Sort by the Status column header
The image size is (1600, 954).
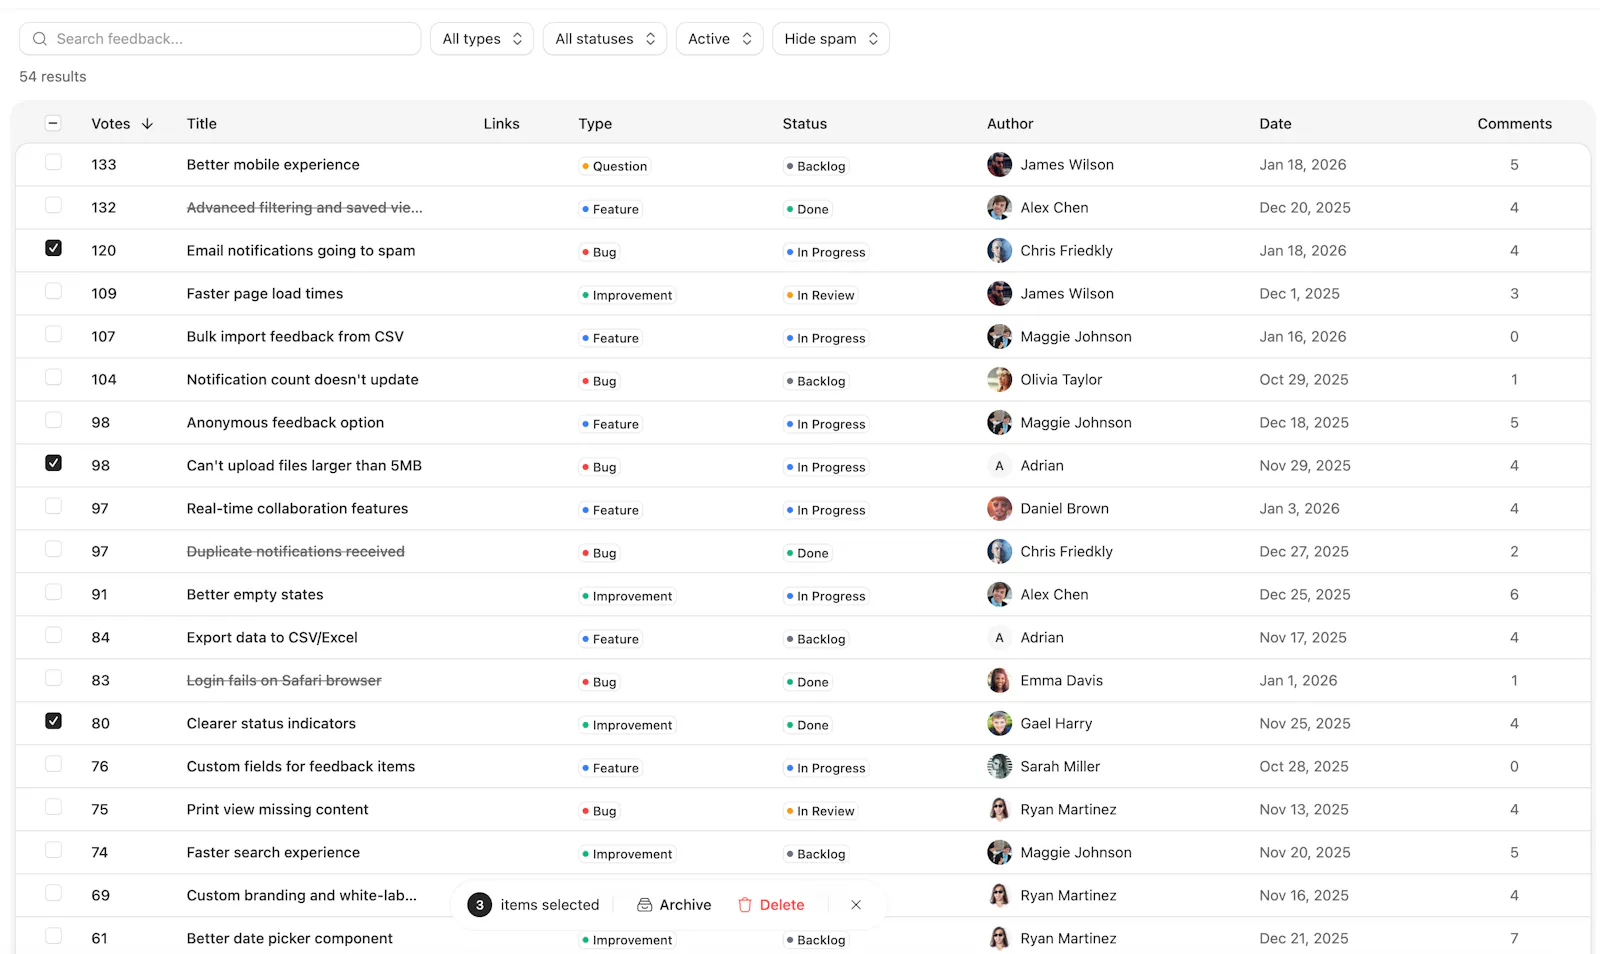805,124
